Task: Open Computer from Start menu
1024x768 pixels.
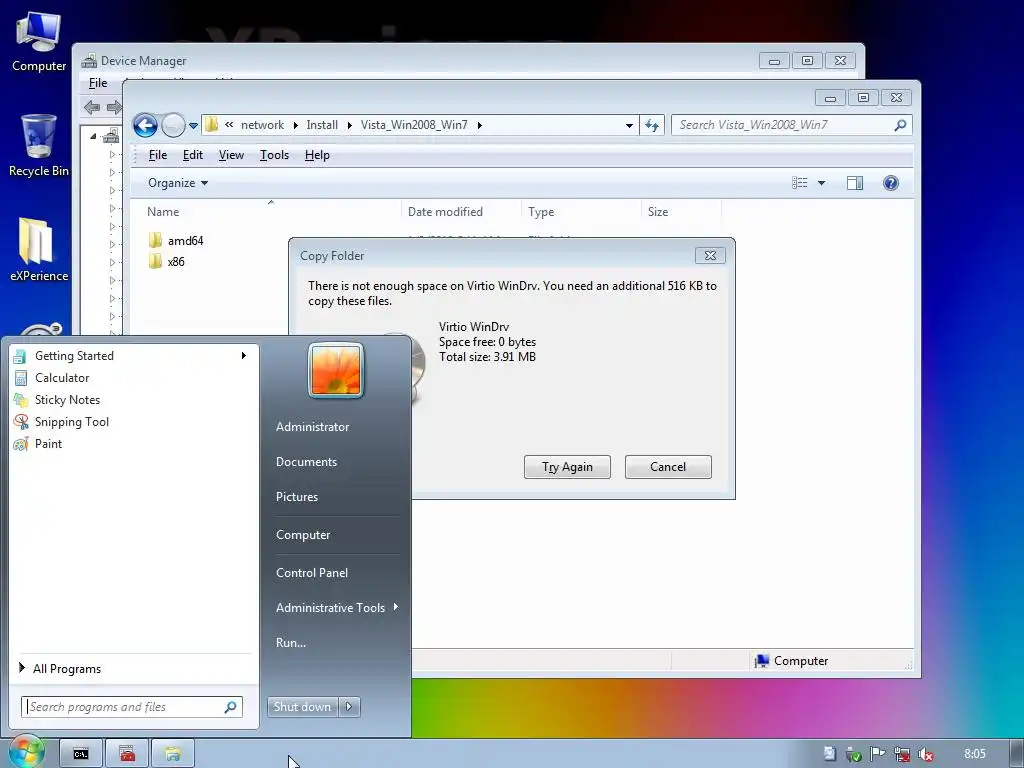Action: (x=303, y=535)
